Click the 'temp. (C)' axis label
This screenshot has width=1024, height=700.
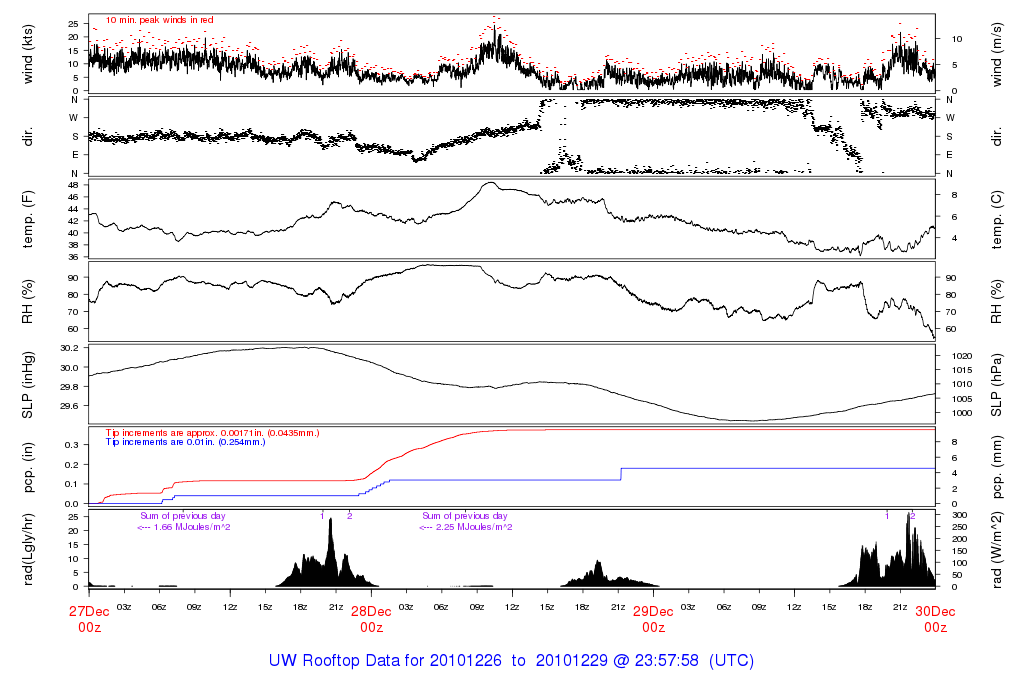point(997,219)
